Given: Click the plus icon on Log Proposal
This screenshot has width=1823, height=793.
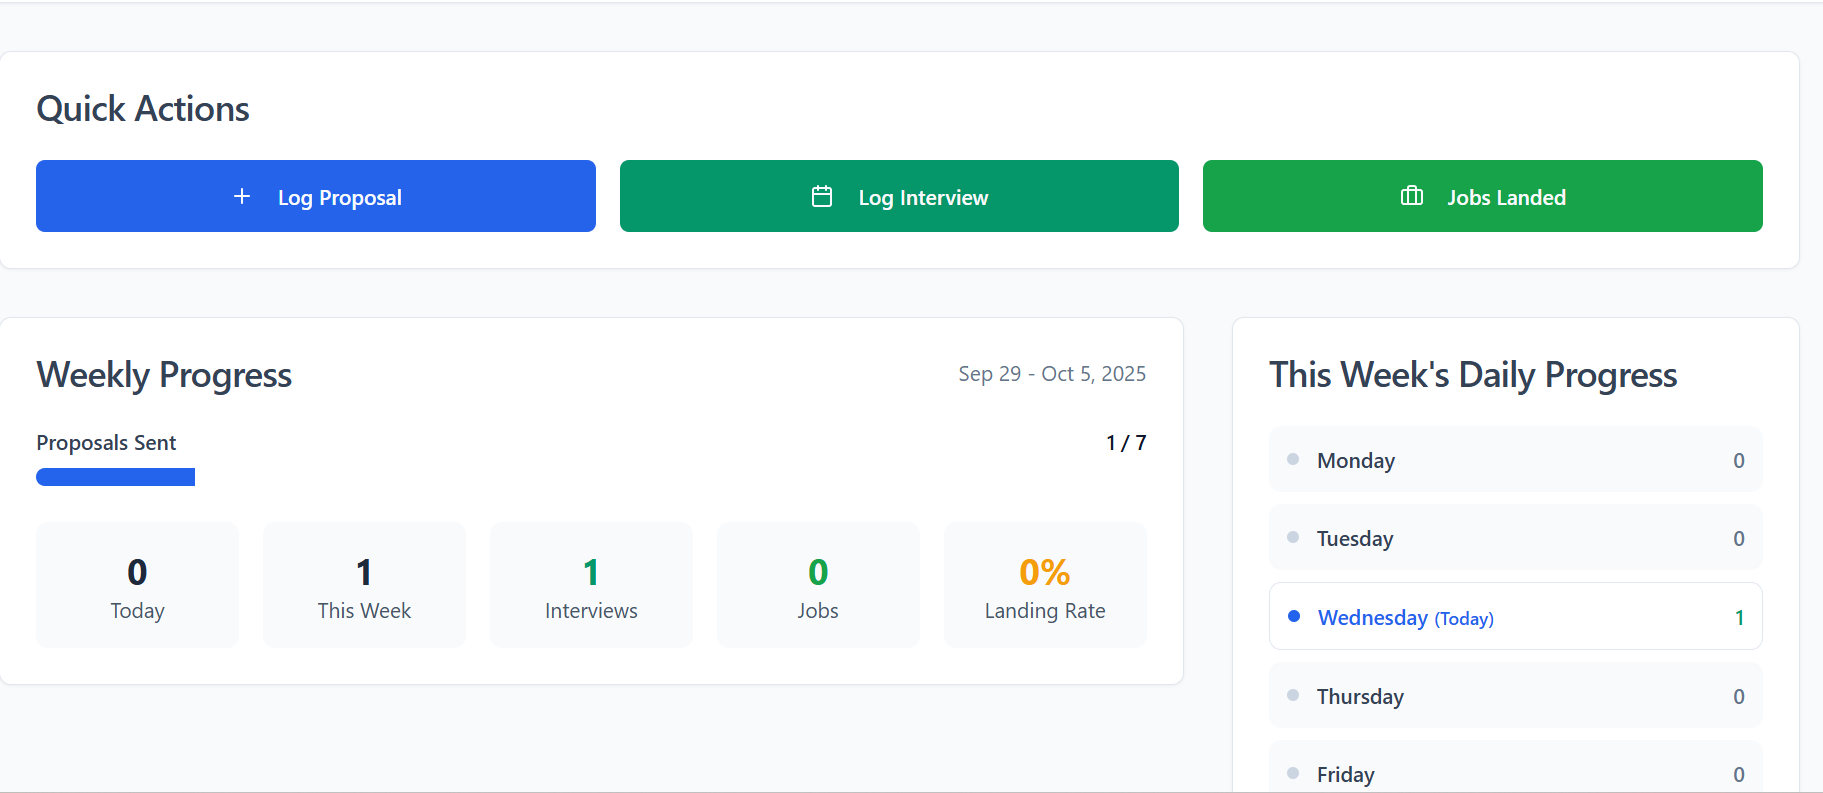Looking at the screenshot, I should [x=242, y=197].
